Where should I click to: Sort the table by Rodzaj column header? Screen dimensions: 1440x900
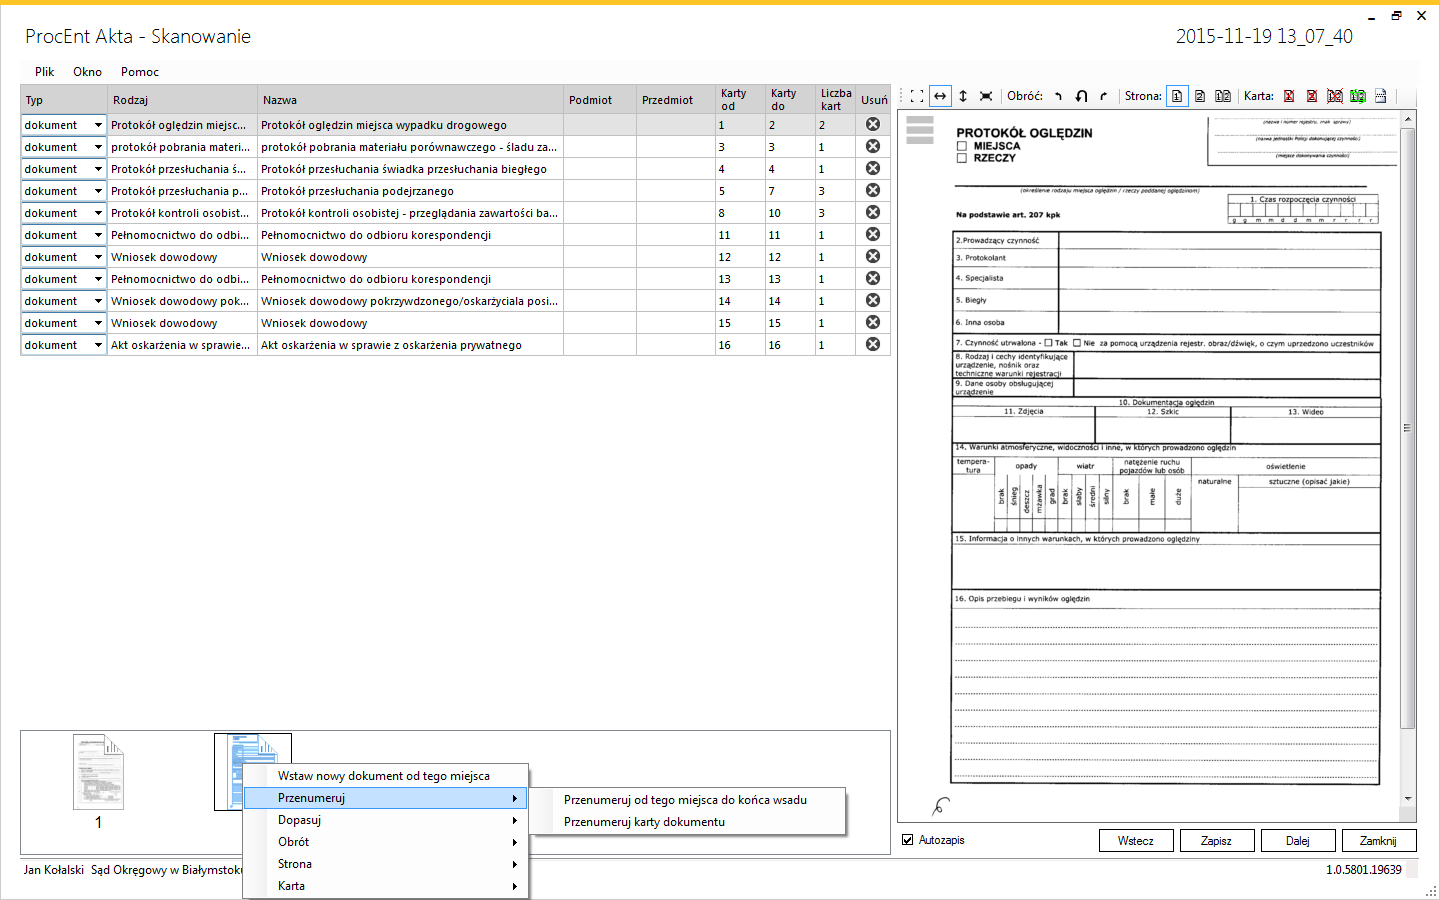(x=182, y=100)
